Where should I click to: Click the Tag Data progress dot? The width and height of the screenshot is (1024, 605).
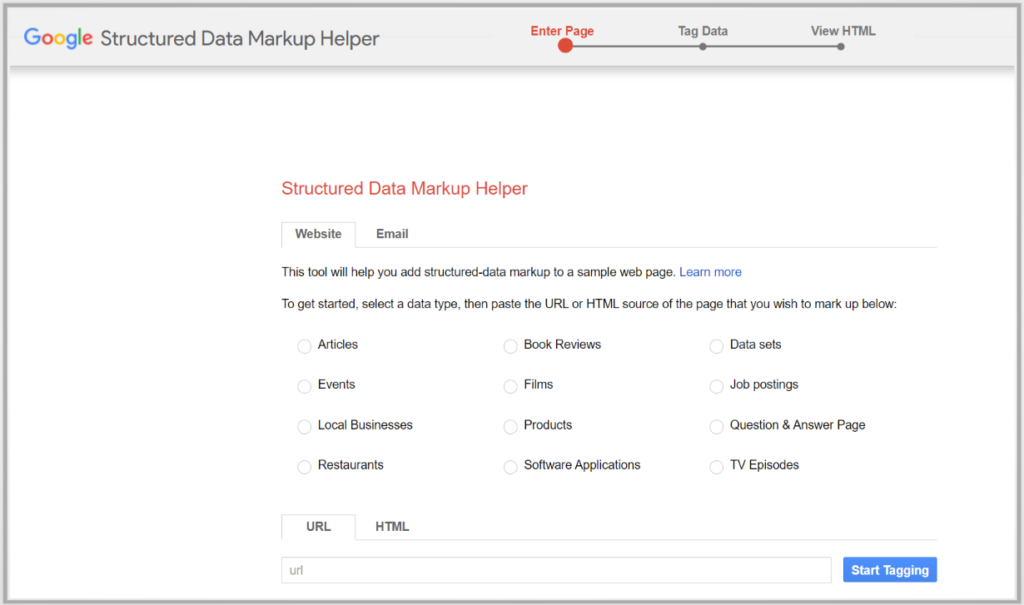[703, 45]
